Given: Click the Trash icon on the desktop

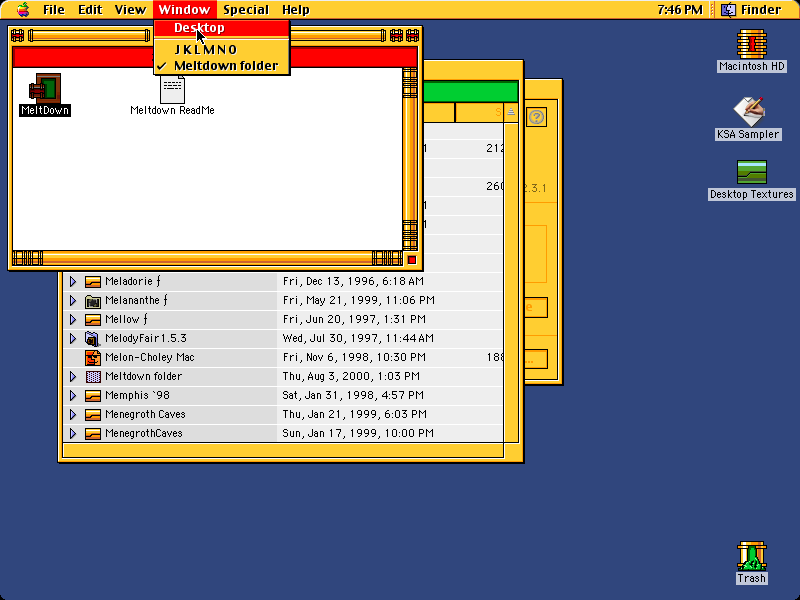Looking at the screenshot, I should (x=752, y=556).
